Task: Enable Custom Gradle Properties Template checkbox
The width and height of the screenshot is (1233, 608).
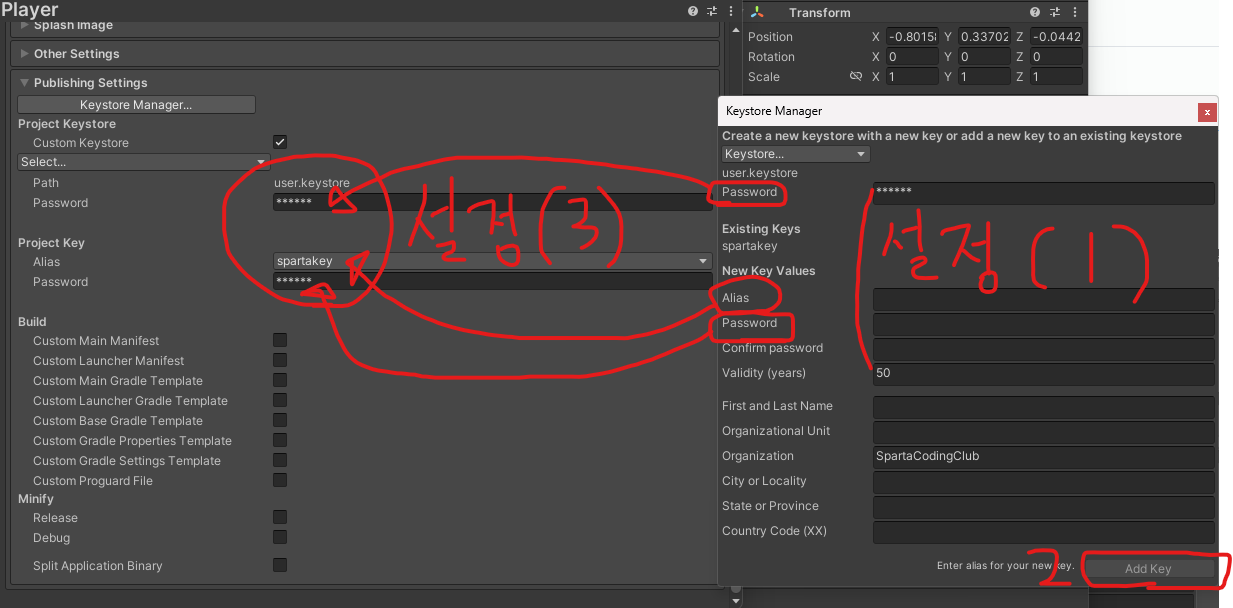Action: click(280, 441)
